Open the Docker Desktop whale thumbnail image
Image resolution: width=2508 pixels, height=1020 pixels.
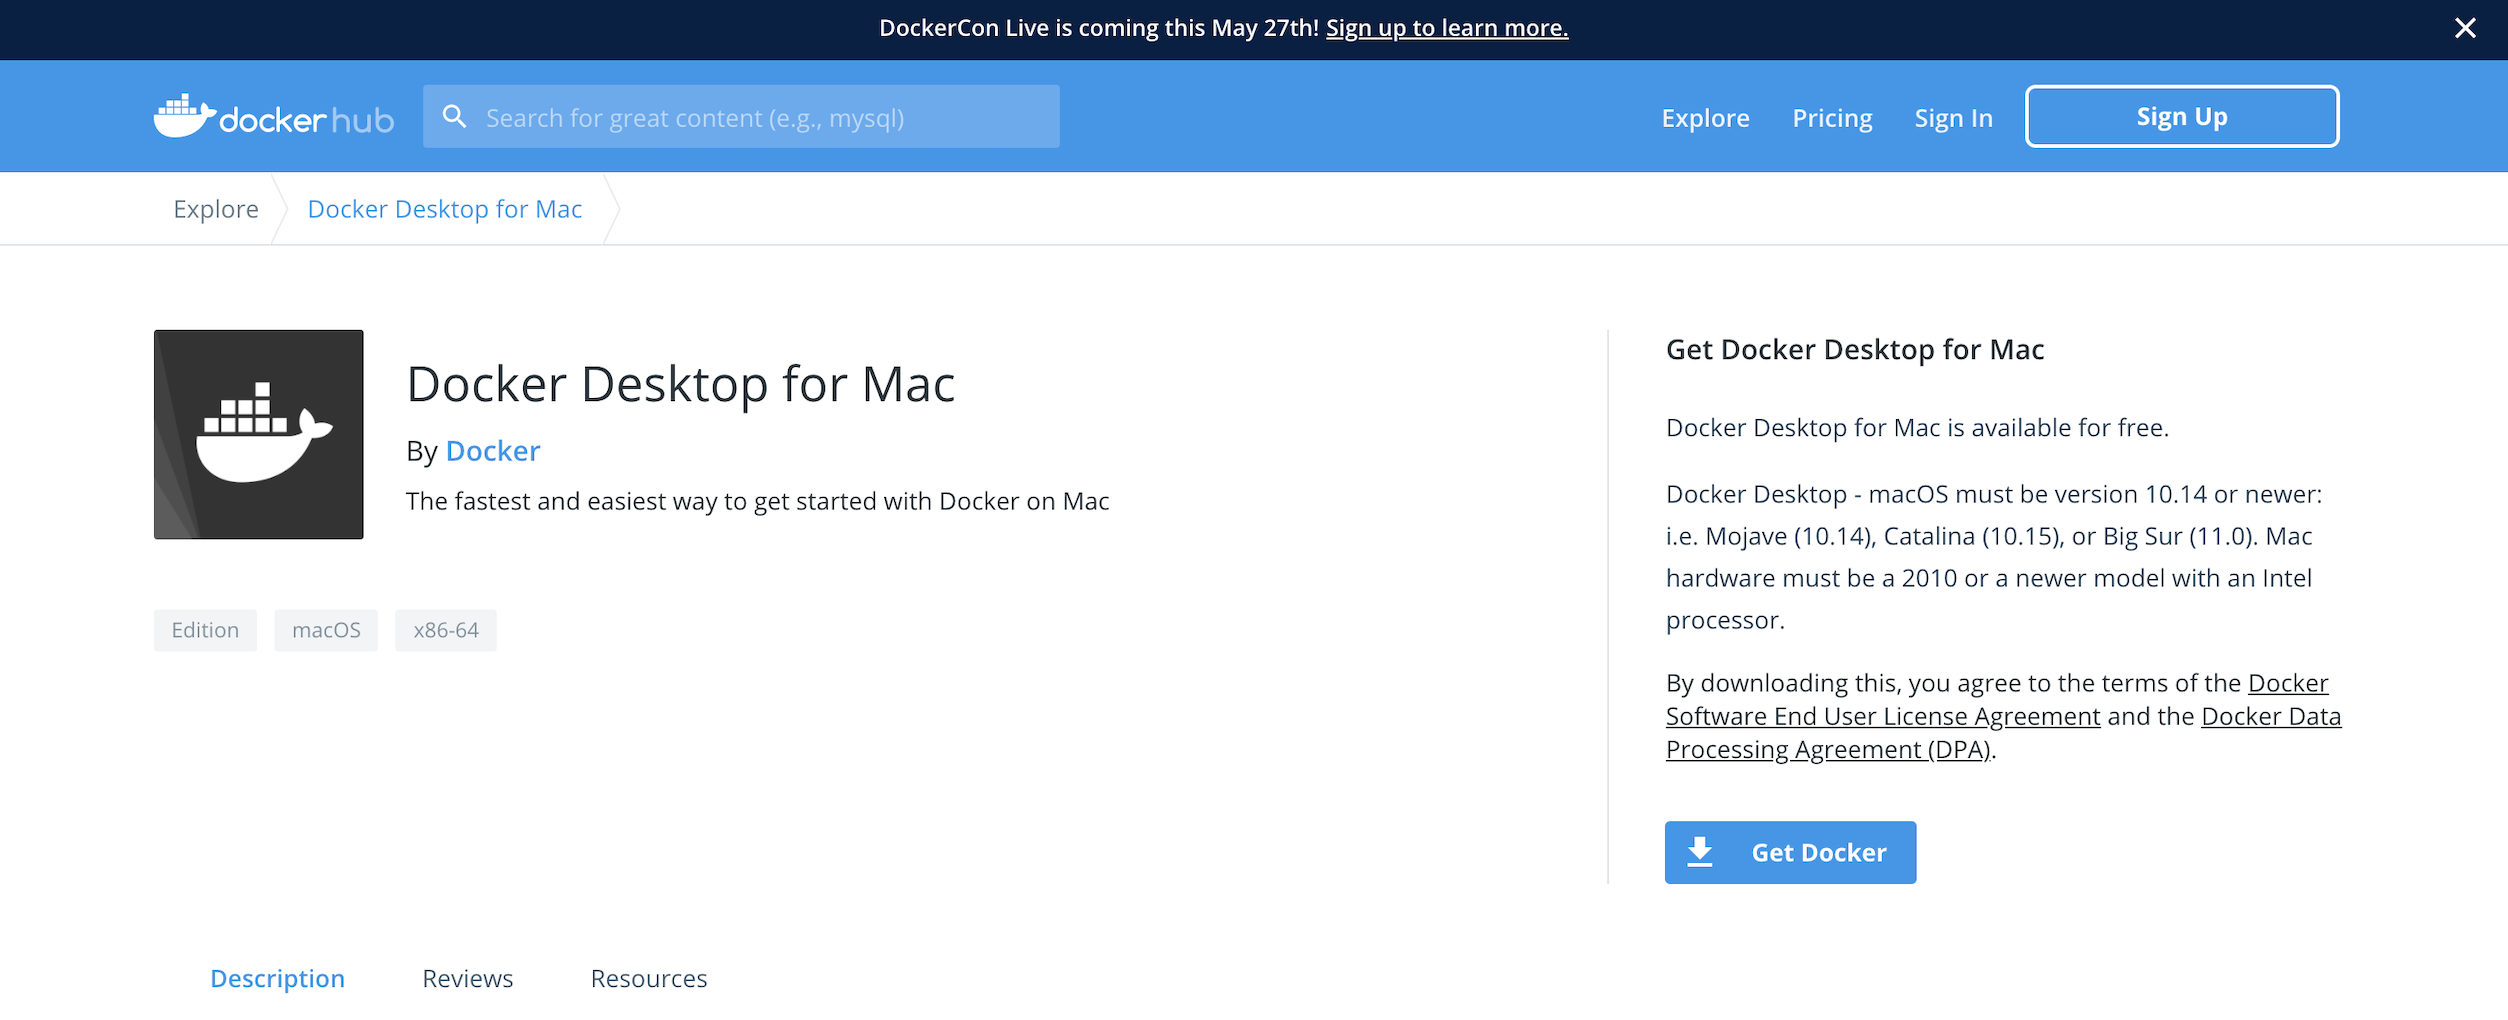pos(258,434)
